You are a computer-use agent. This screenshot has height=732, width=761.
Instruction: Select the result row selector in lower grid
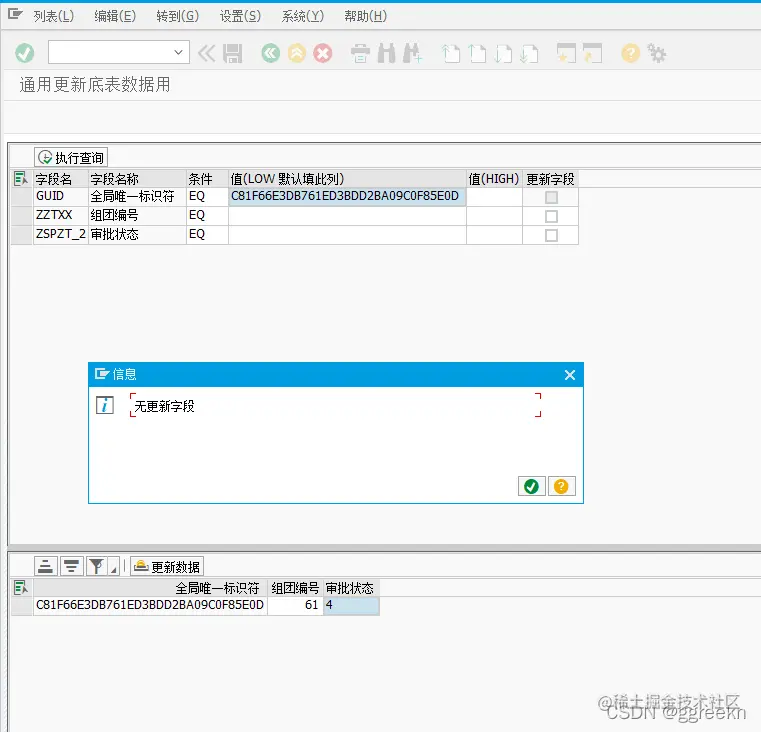22,605
